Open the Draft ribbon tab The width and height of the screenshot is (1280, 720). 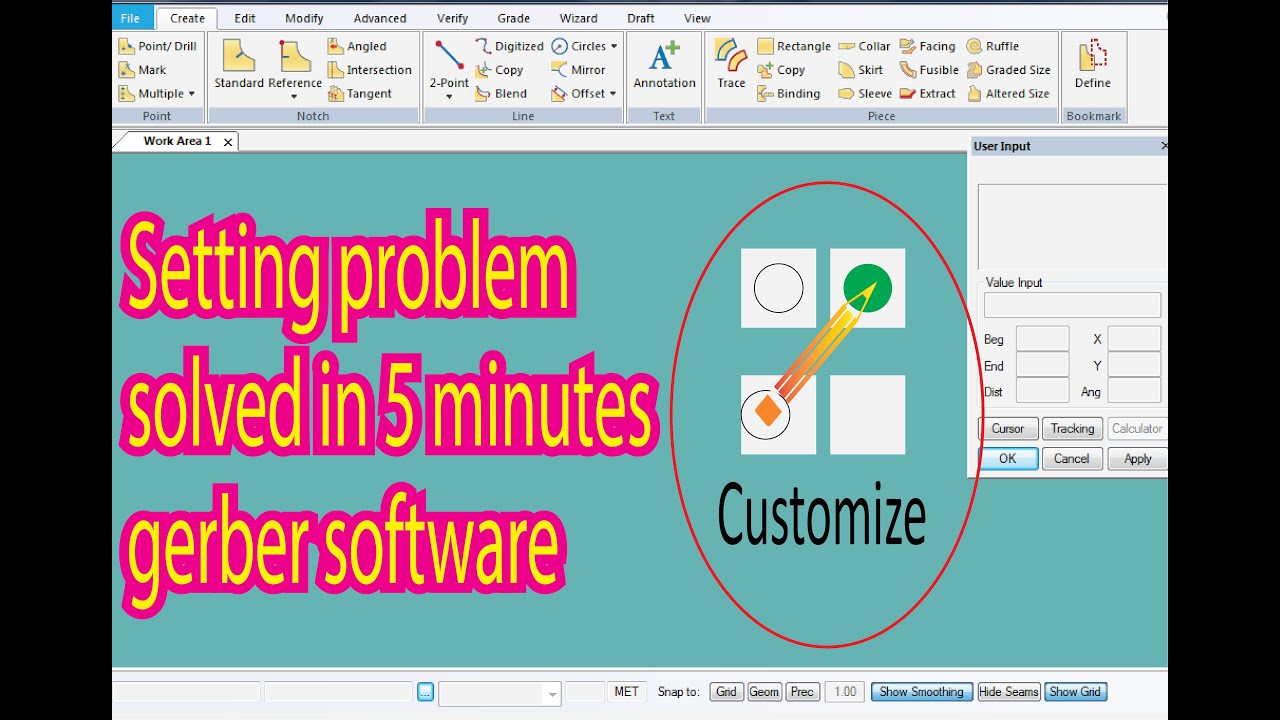pyautogui.click(x=641, y=18)
